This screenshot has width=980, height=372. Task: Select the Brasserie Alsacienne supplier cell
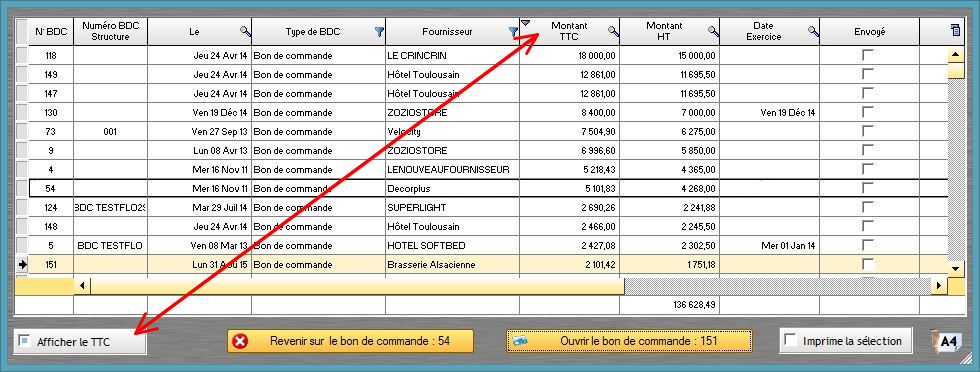[x=452, y=264]
